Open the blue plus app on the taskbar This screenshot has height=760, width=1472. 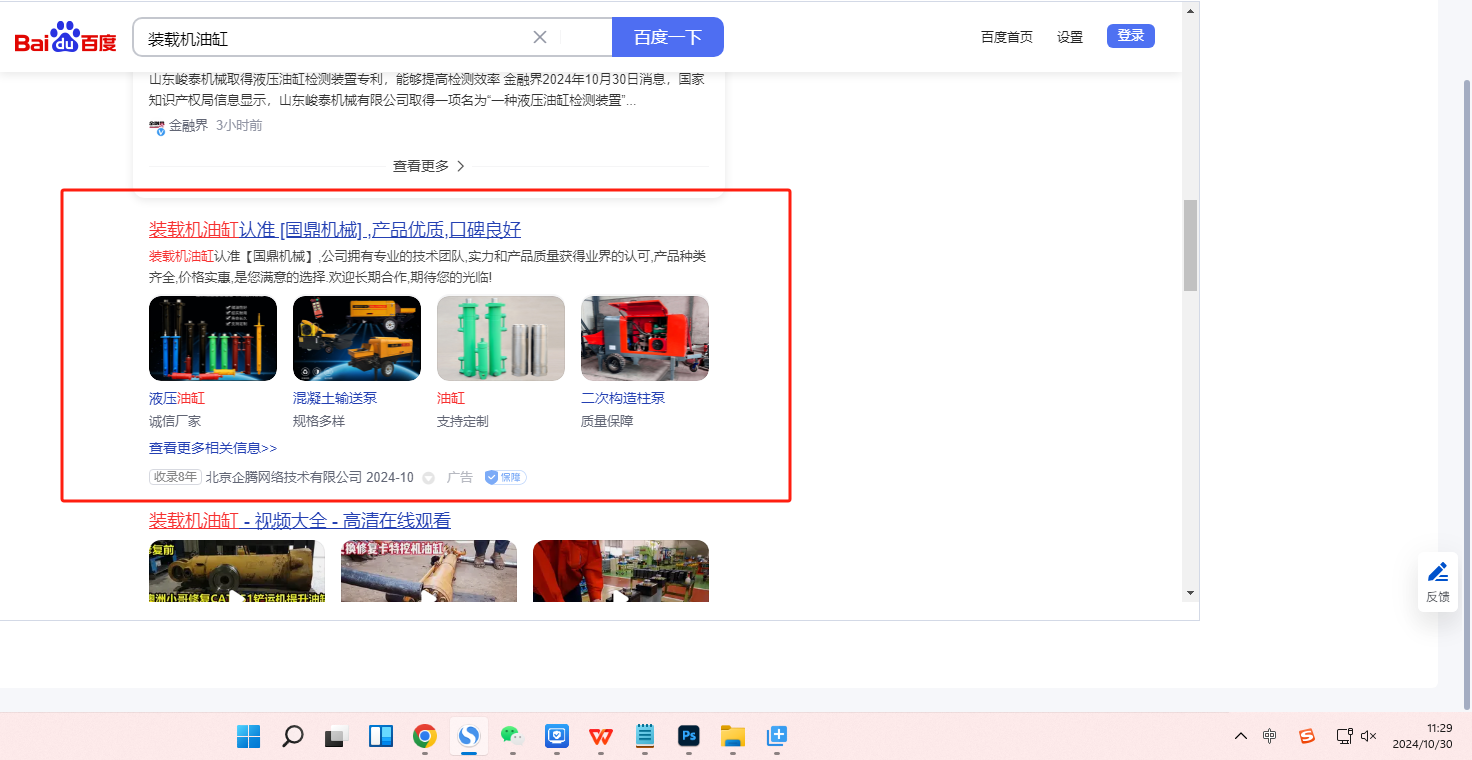(777, 737)
